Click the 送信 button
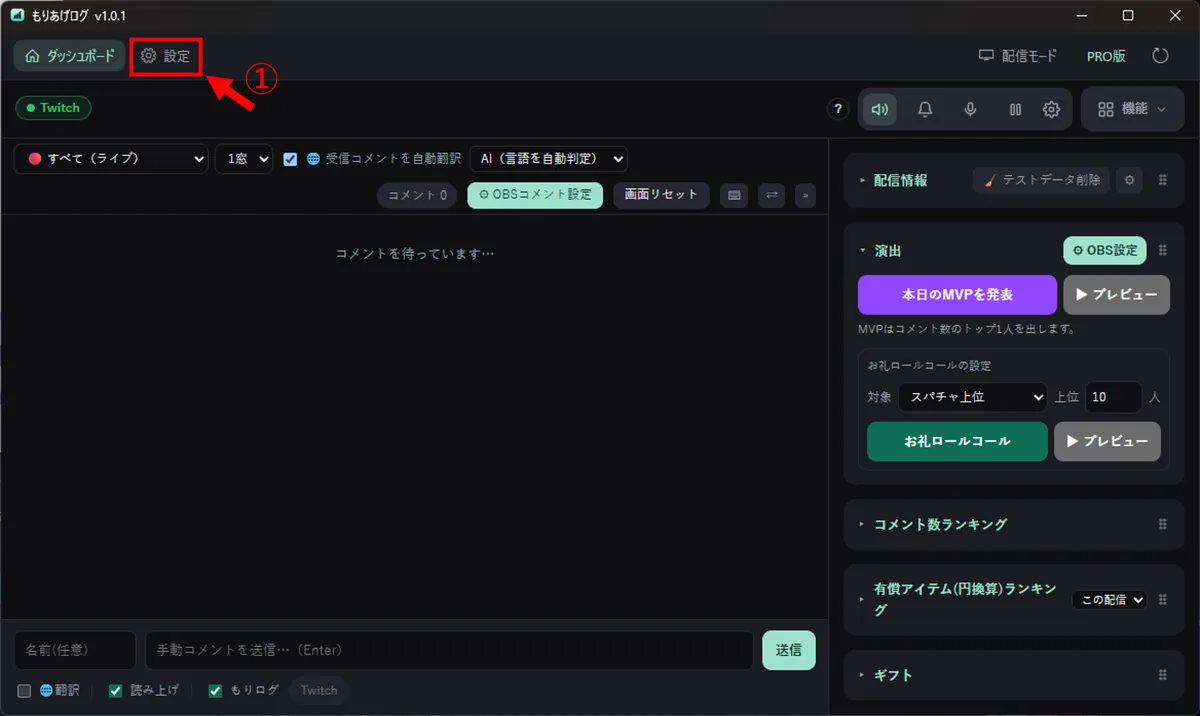Viewport: 1200px width, 716px height. 789,650
